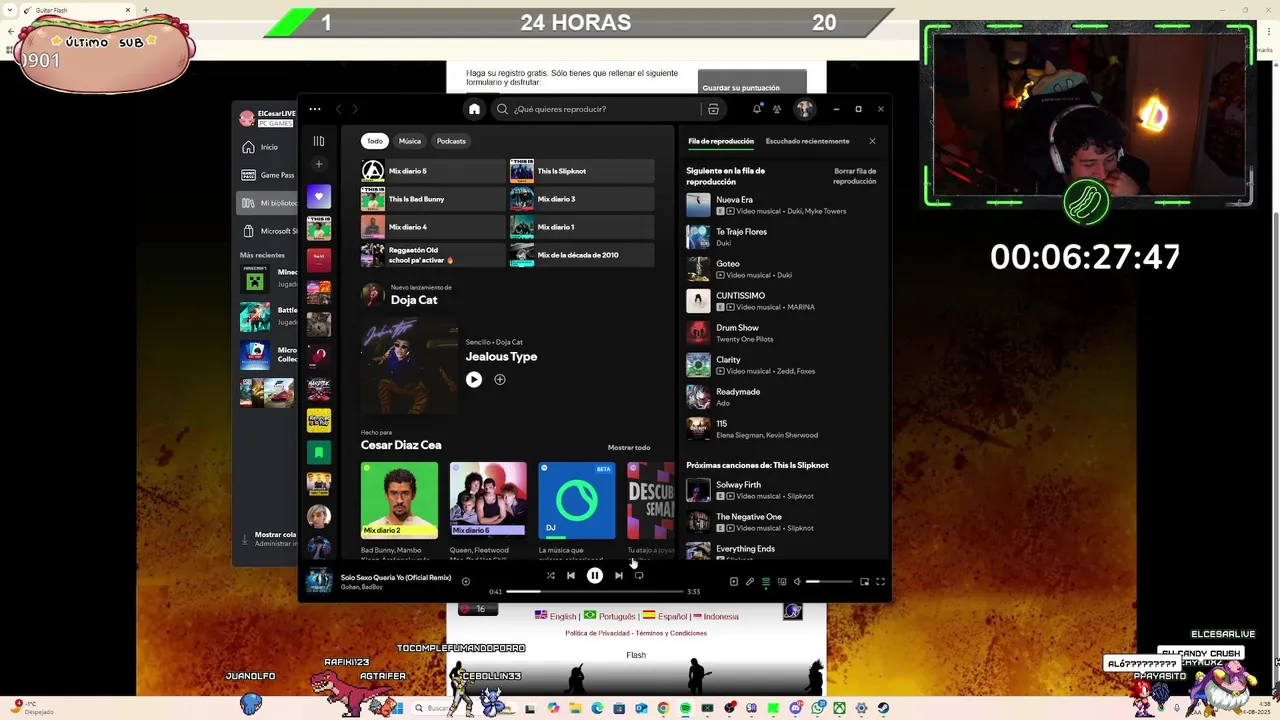Skip to next track
The width and height of the screenshot is (1280, 720).
[x=618, y=575]
